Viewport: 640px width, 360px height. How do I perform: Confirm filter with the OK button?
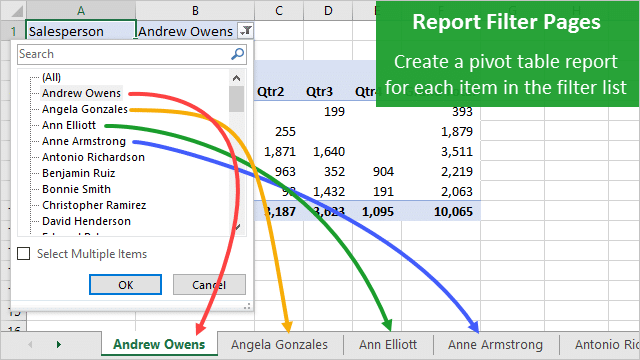point(125,284)
